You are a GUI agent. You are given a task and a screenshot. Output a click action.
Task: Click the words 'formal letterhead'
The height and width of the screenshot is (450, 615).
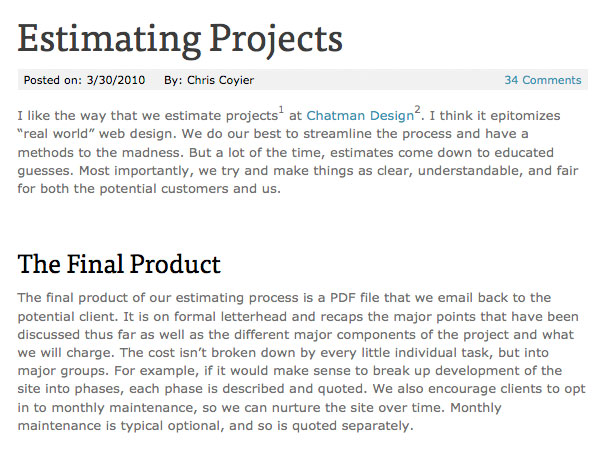coord(231,316)
